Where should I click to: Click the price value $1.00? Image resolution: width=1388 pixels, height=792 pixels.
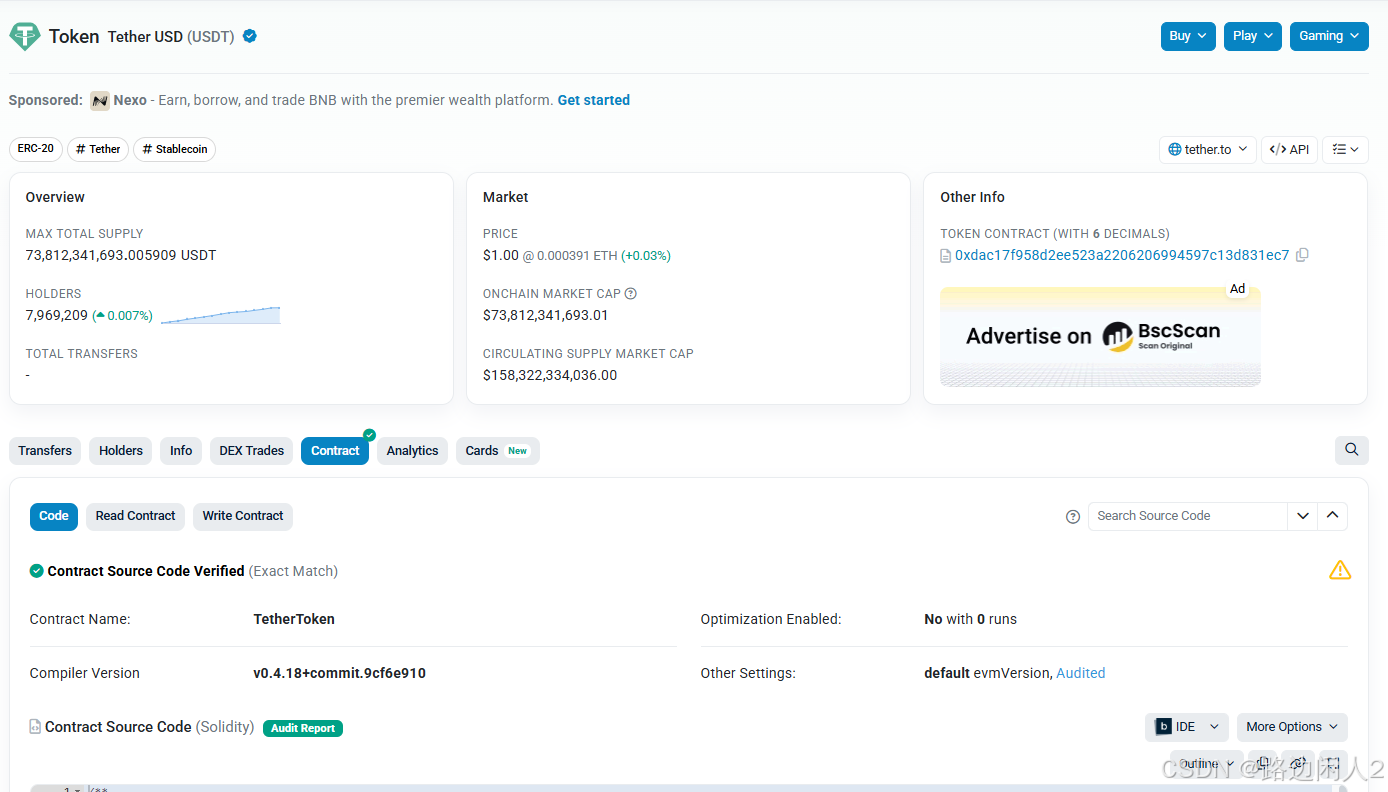tap(501, 255)
